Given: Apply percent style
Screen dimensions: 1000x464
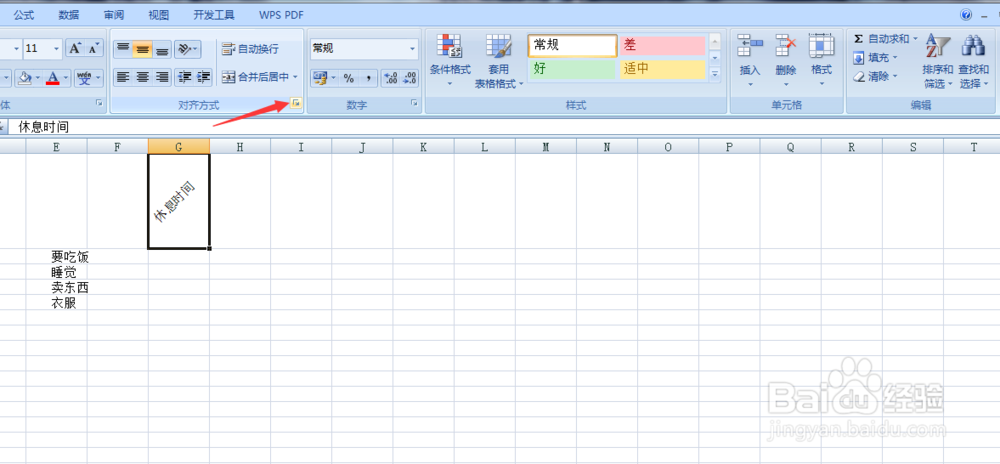Looking at the screenshot, I should 349,78.
